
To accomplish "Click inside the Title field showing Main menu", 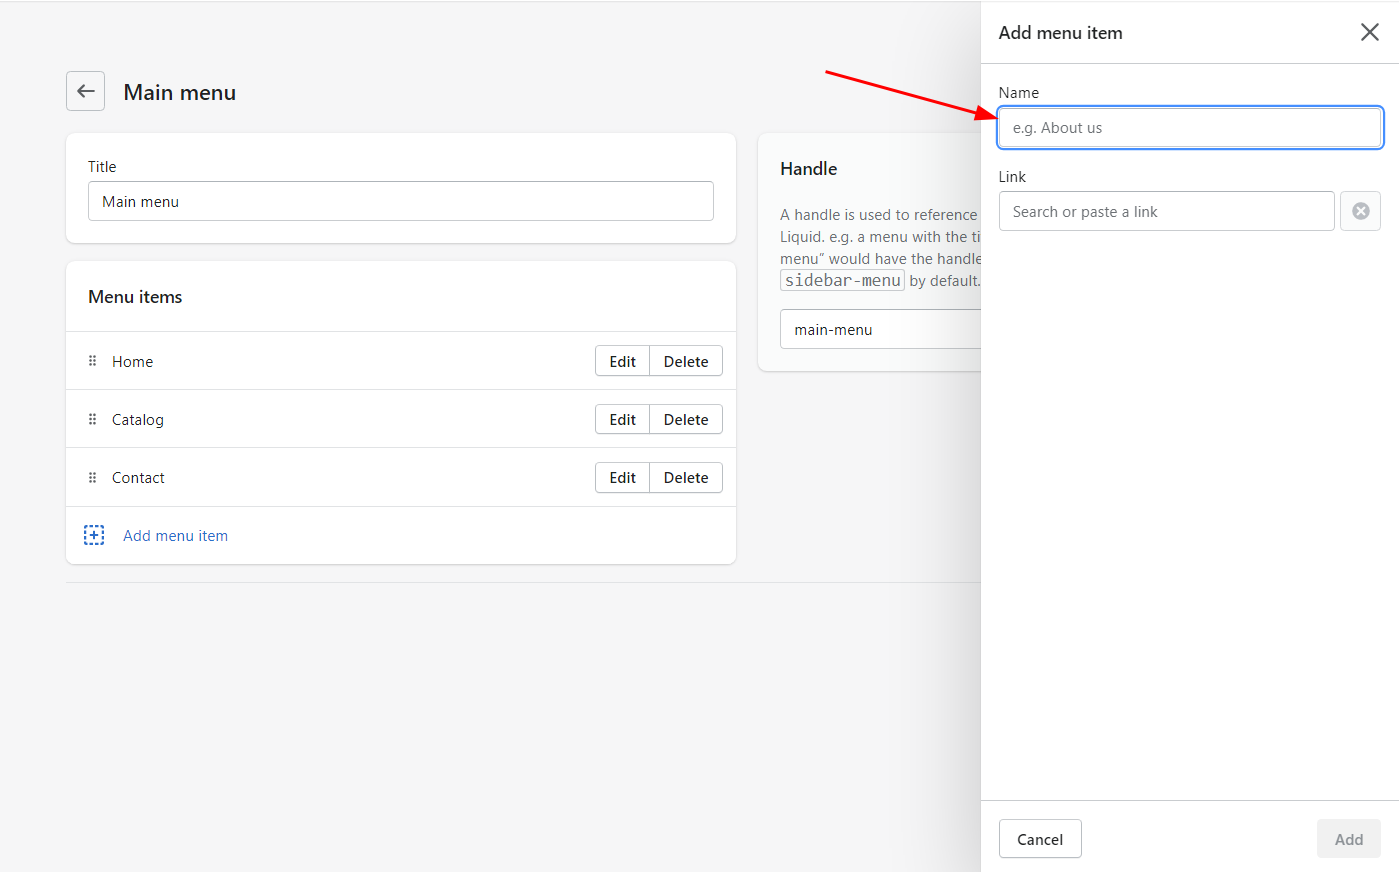I will click(400, 201).
